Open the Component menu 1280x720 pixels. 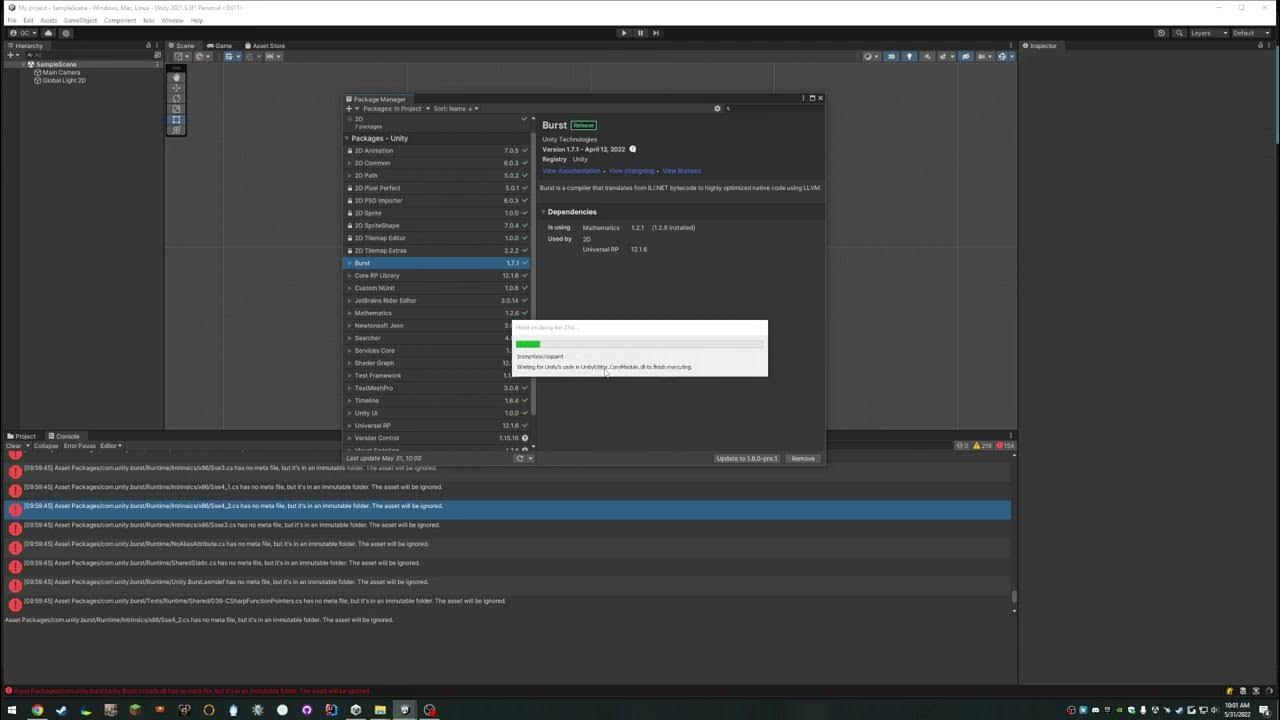(119, 20)
